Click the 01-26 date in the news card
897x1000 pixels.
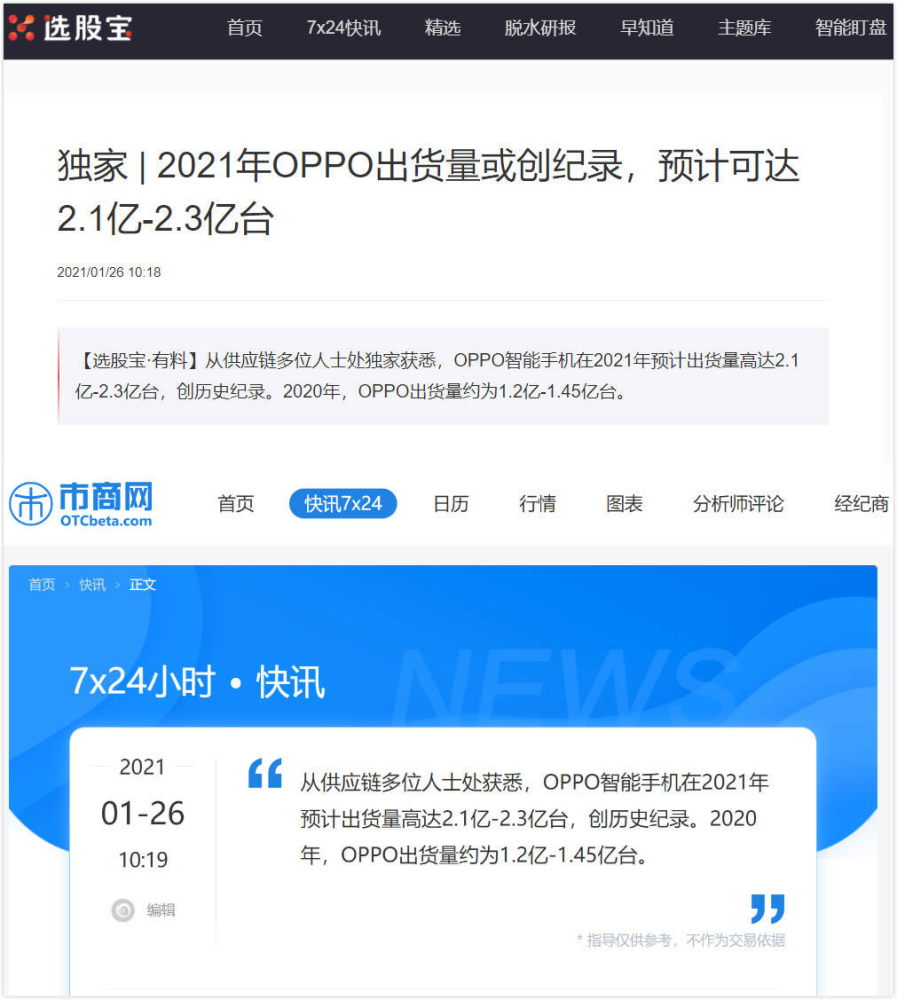[x=143, y=814]
